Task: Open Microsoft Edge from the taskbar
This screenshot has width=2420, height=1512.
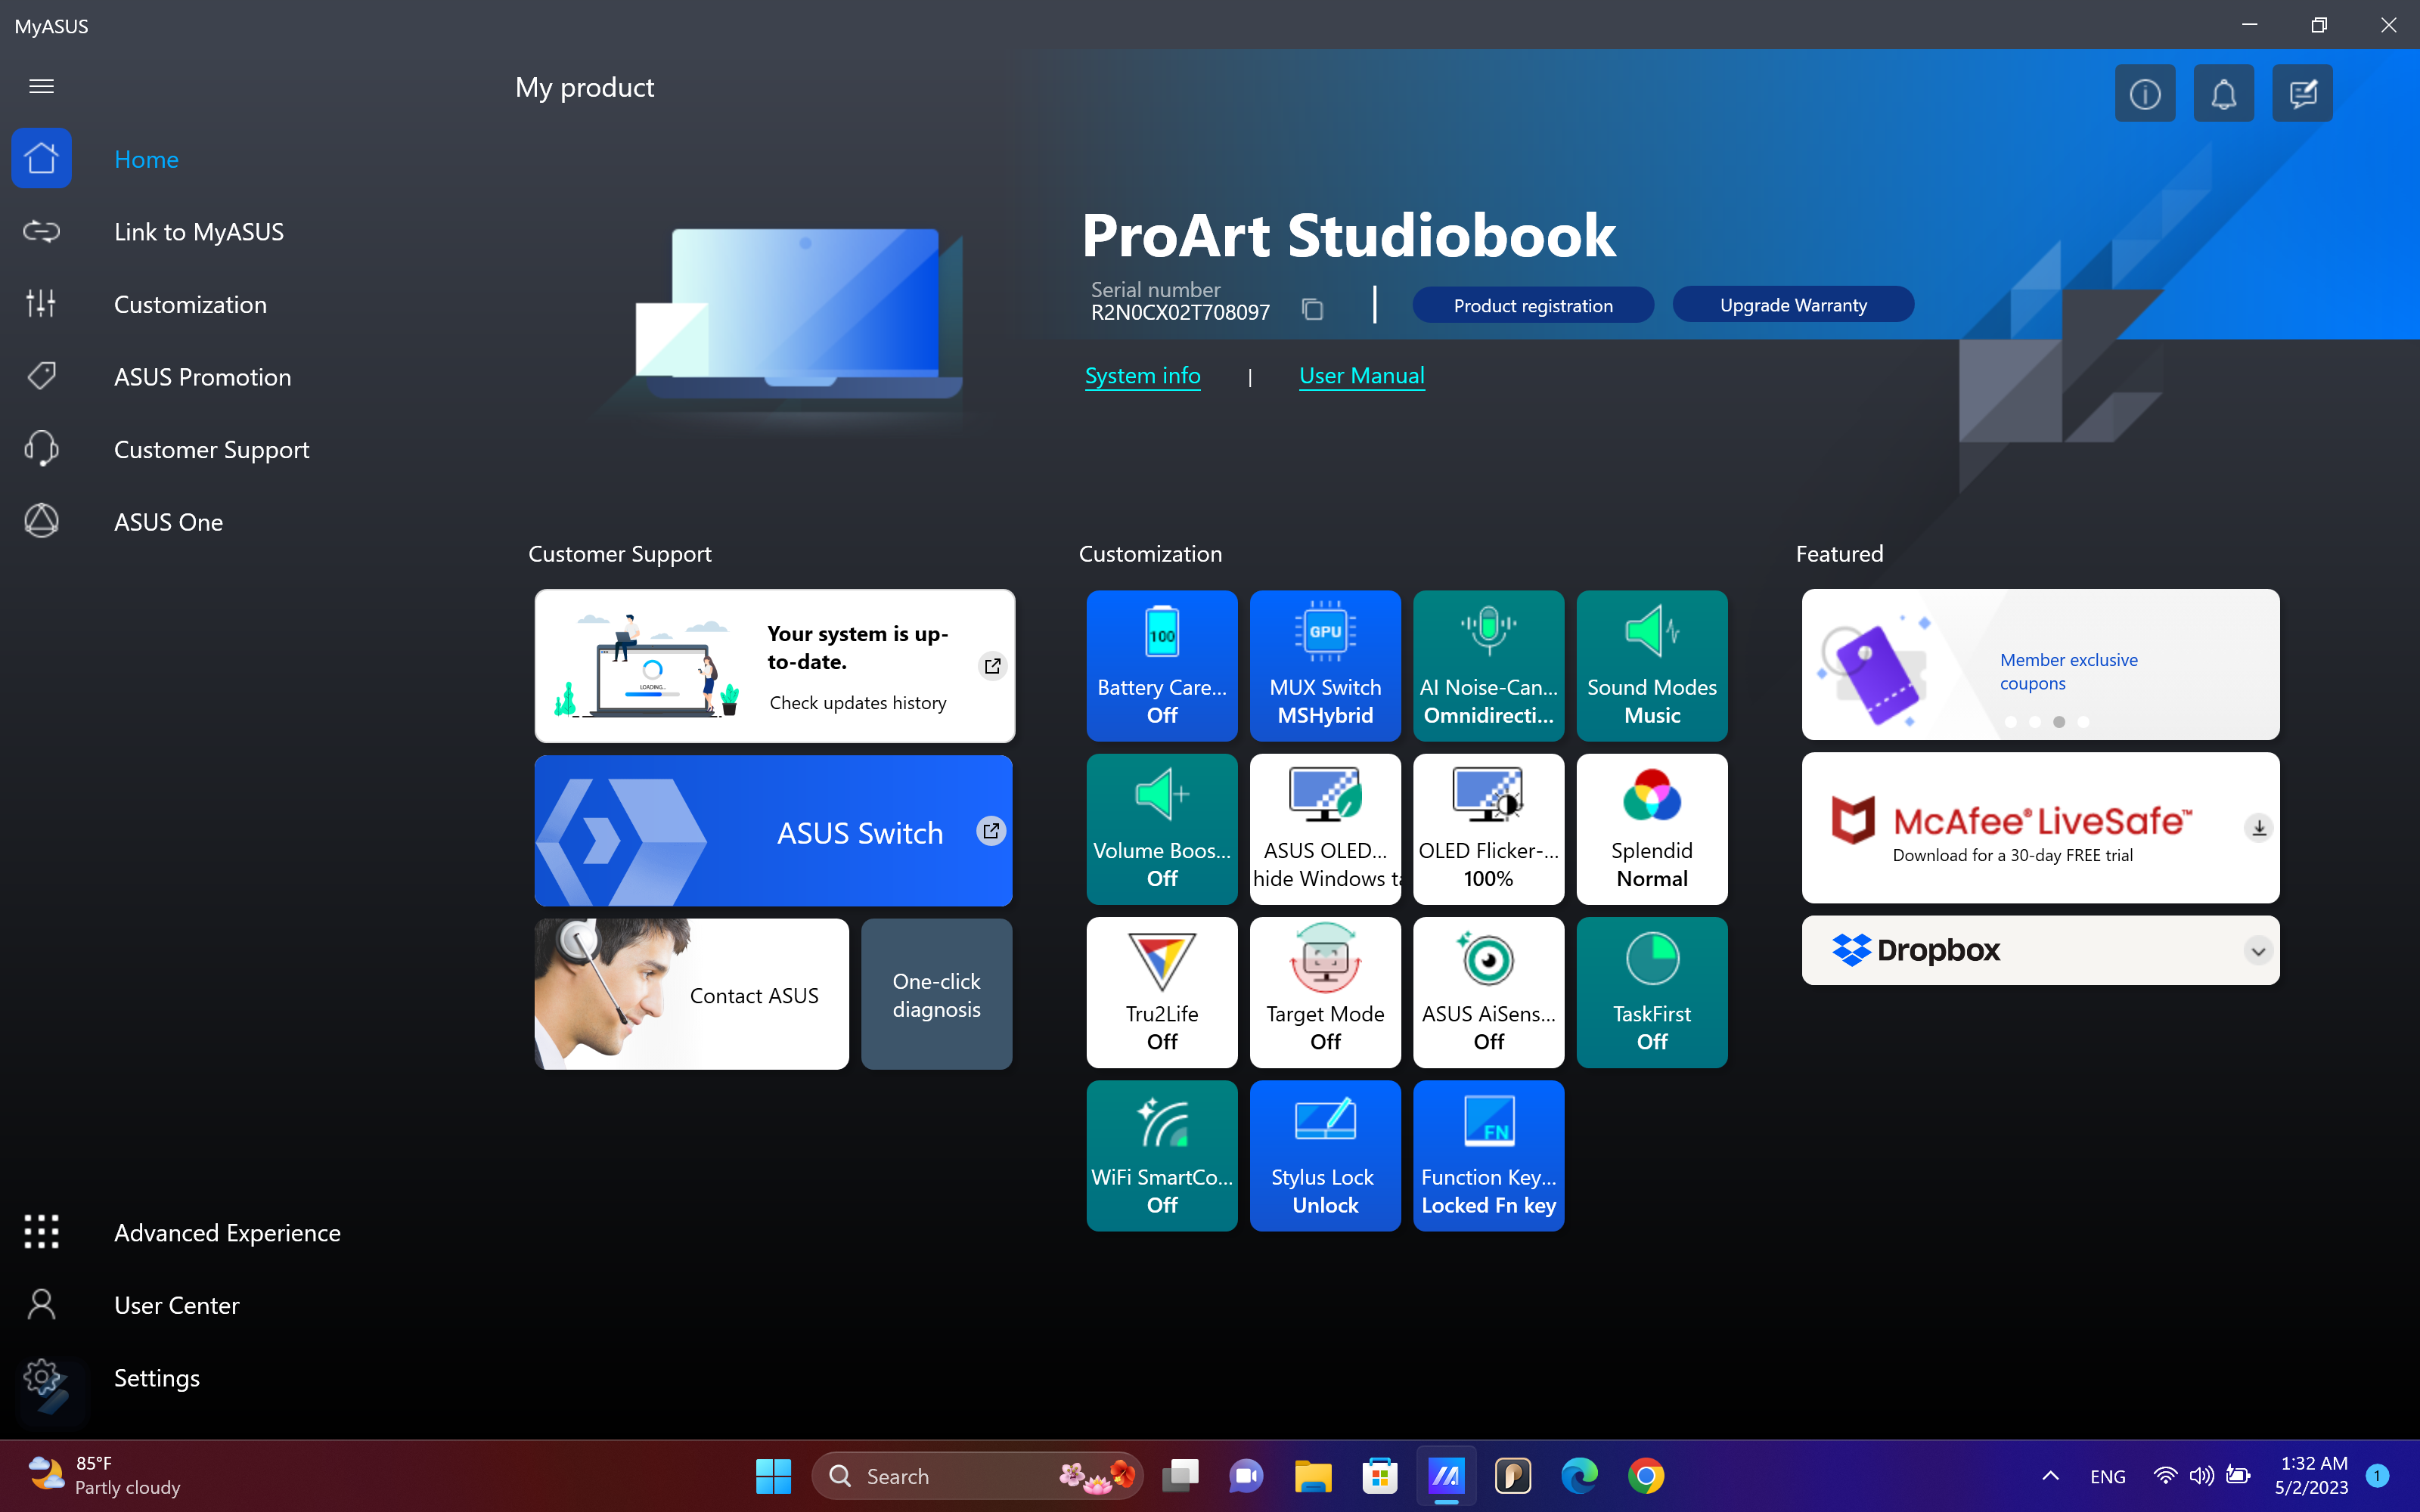Action: point(1579,1475)
